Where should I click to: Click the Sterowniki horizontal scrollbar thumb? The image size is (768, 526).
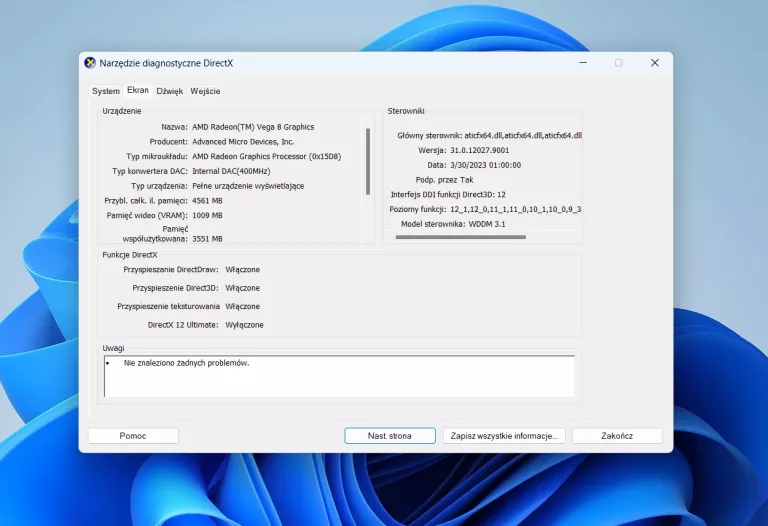461,237
